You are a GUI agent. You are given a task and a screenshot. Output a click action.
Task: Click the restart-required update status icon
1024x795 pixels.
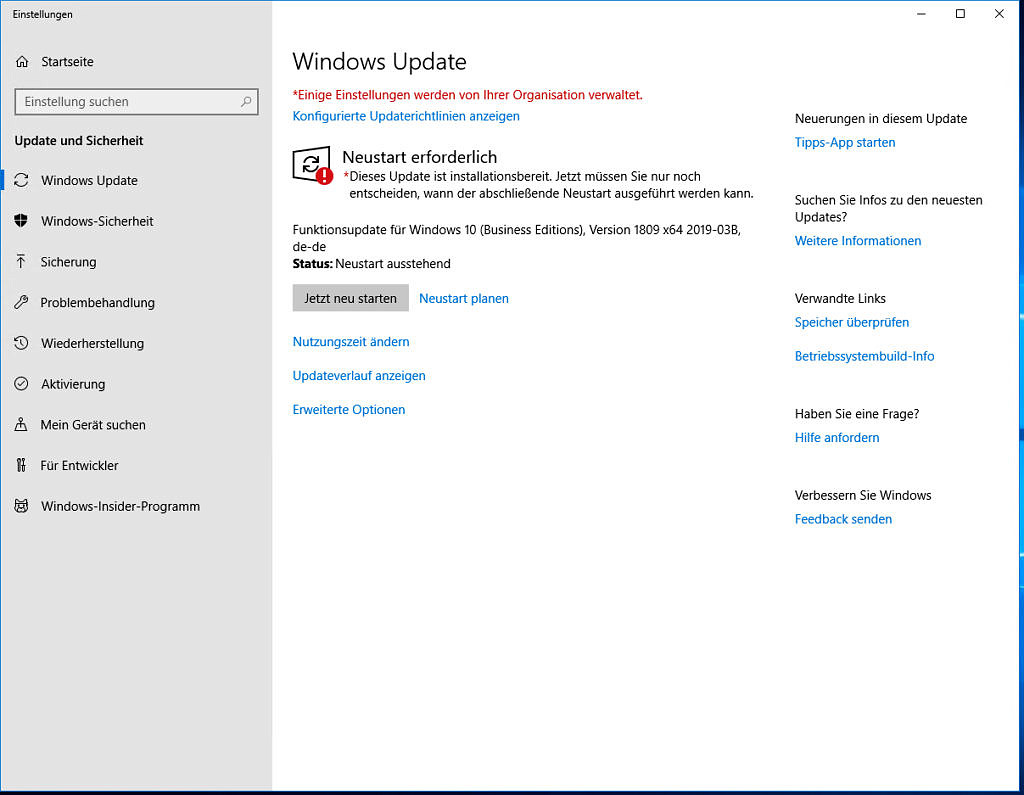click(x=312, y=166)
